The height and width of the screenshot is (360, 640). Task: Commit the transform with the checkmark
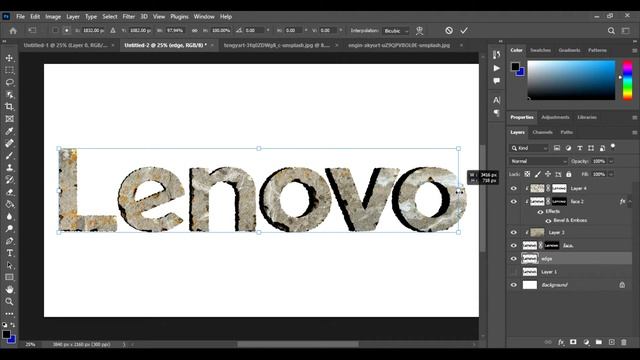[x=464, y=31]
